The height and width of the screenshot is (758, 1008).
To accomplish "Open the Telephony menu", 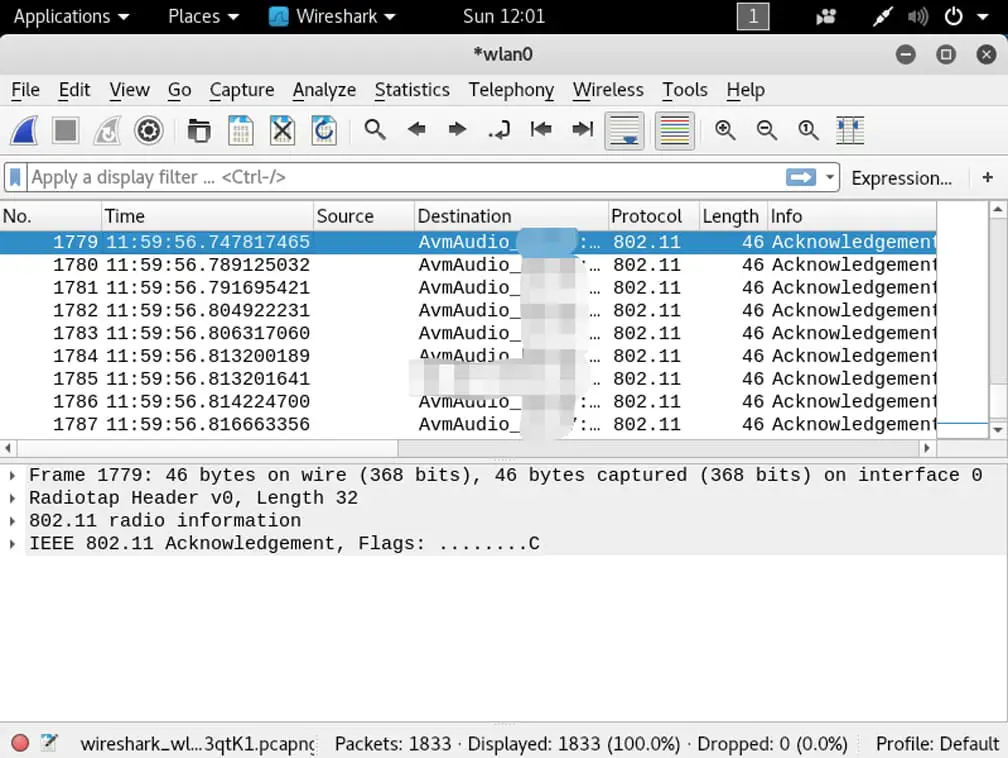I will coord(511,90).
